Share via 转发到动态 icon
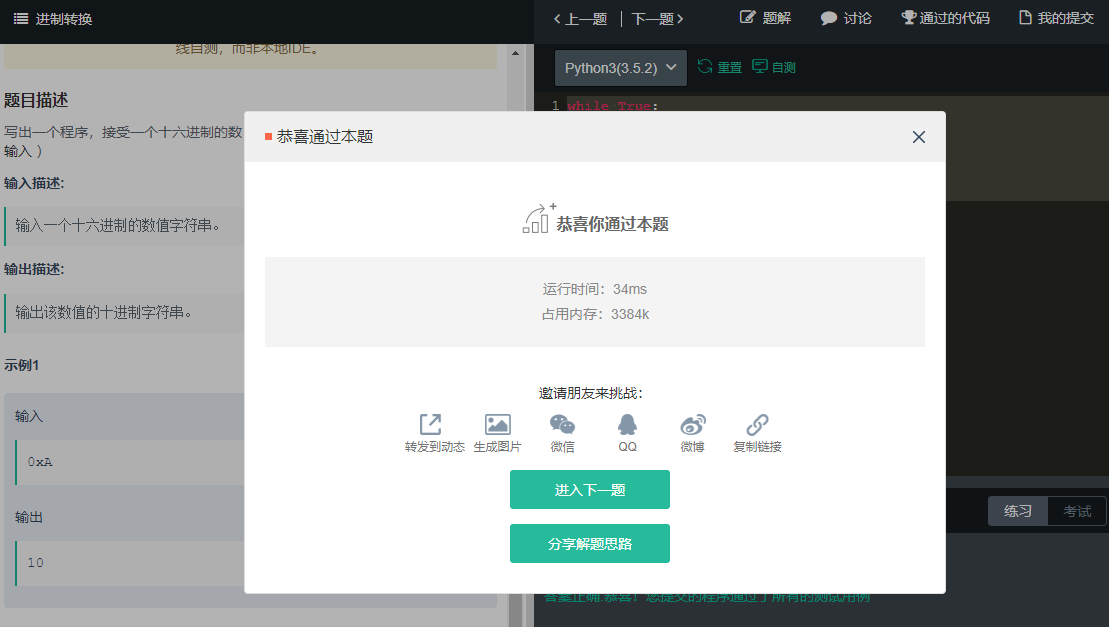The height and width of the screenshot is (627, 1109). tap(431, 424)
